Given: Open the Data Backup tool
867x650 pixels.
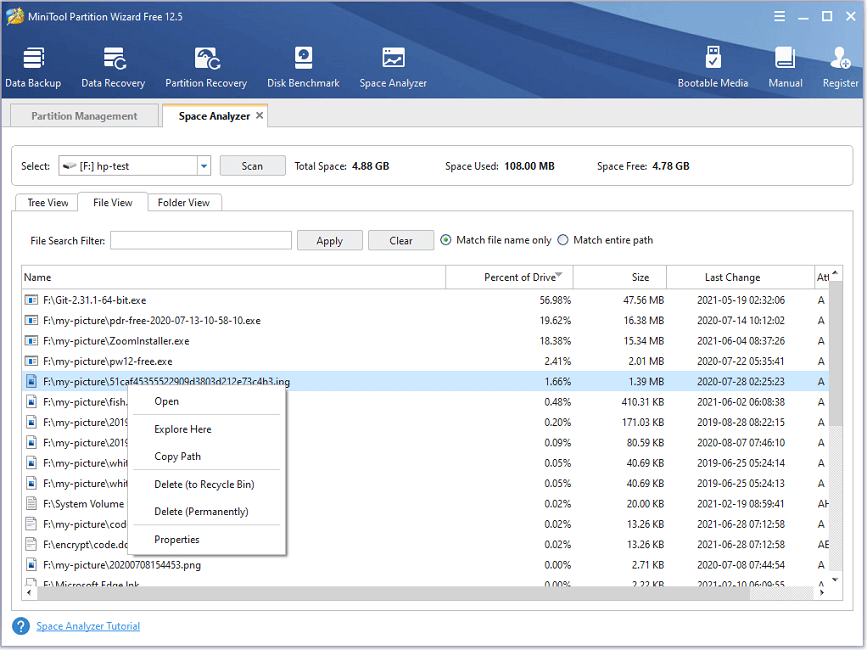Looking at the screenshot, I should pos(33,67).
